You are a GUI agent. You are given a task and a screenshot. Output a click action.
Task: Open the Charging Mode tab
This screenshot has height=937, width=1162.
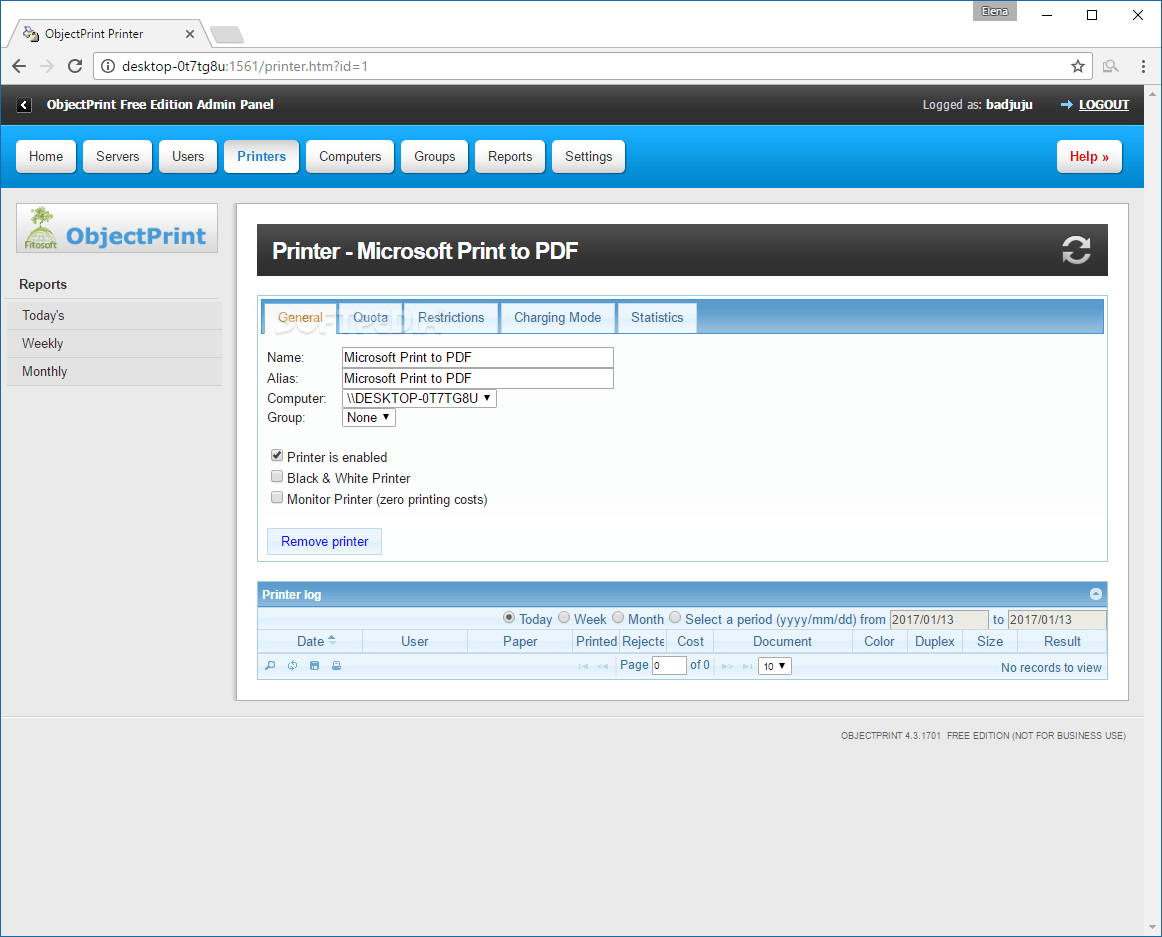pyautogui.click(x=557, y=317)
